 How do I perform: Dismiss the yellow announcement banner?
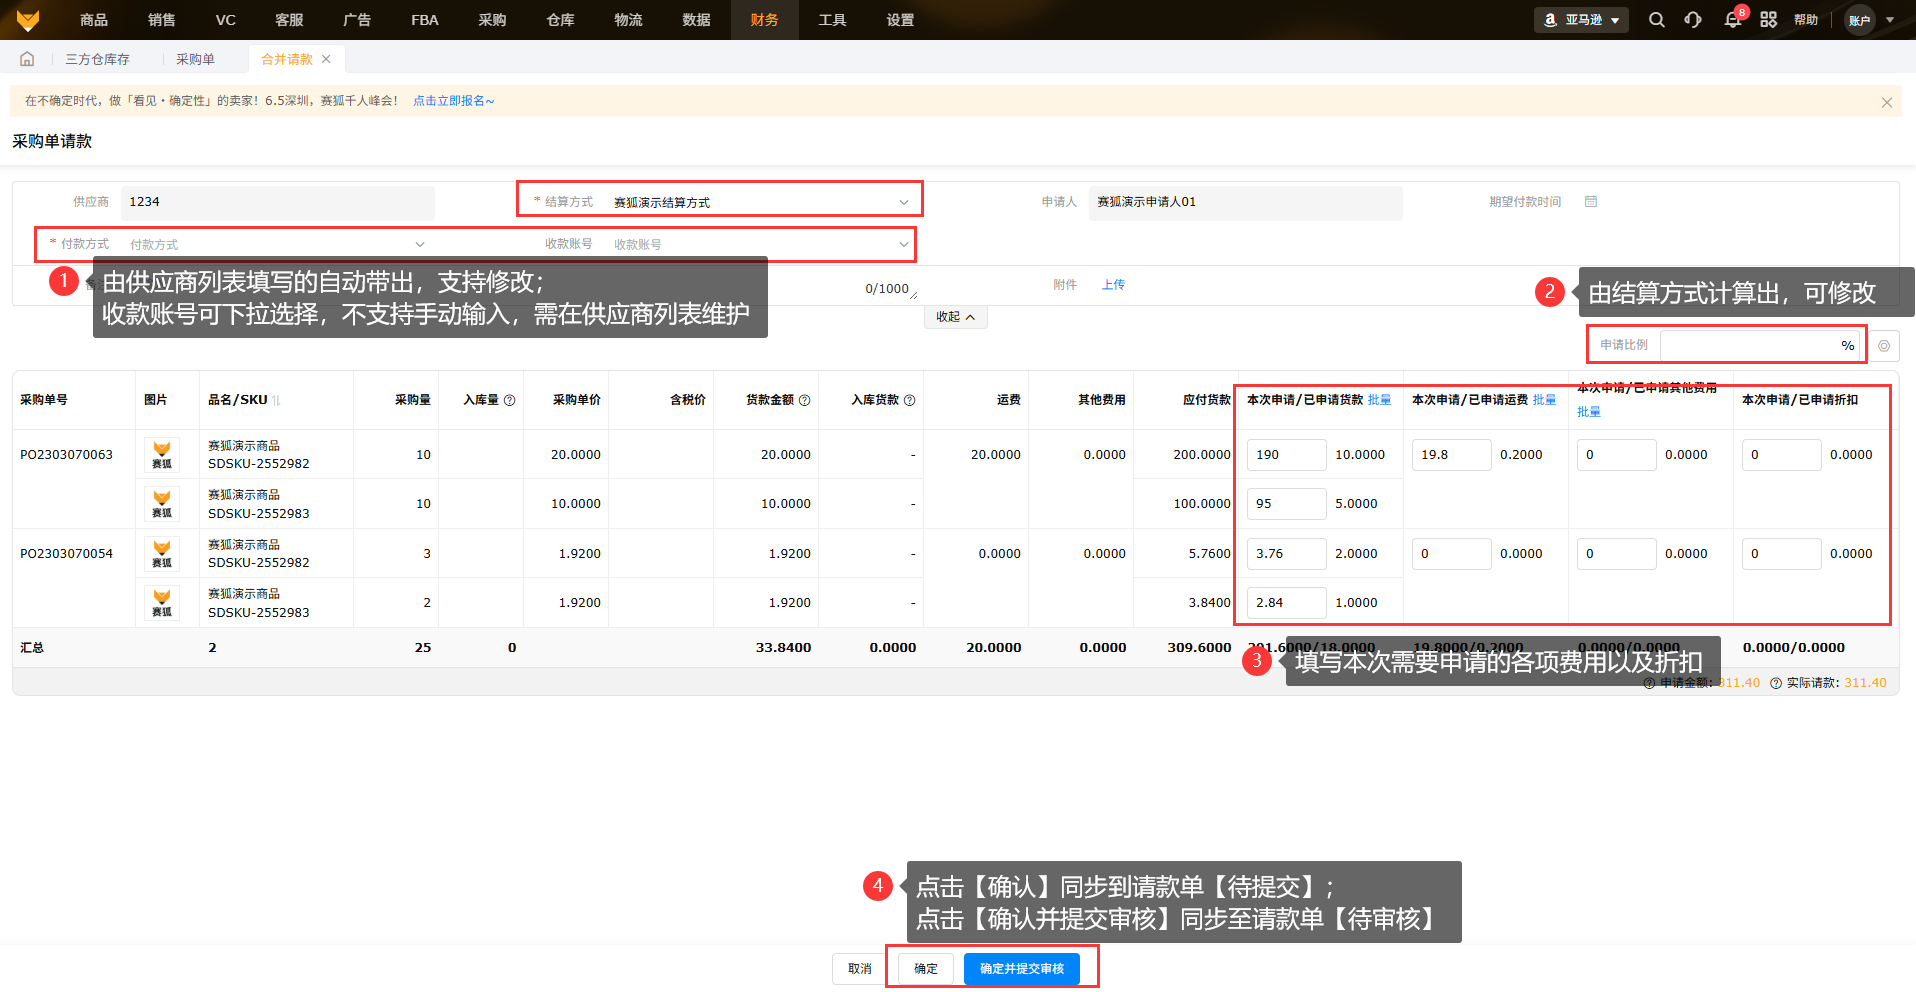(x=1886, y=102)
